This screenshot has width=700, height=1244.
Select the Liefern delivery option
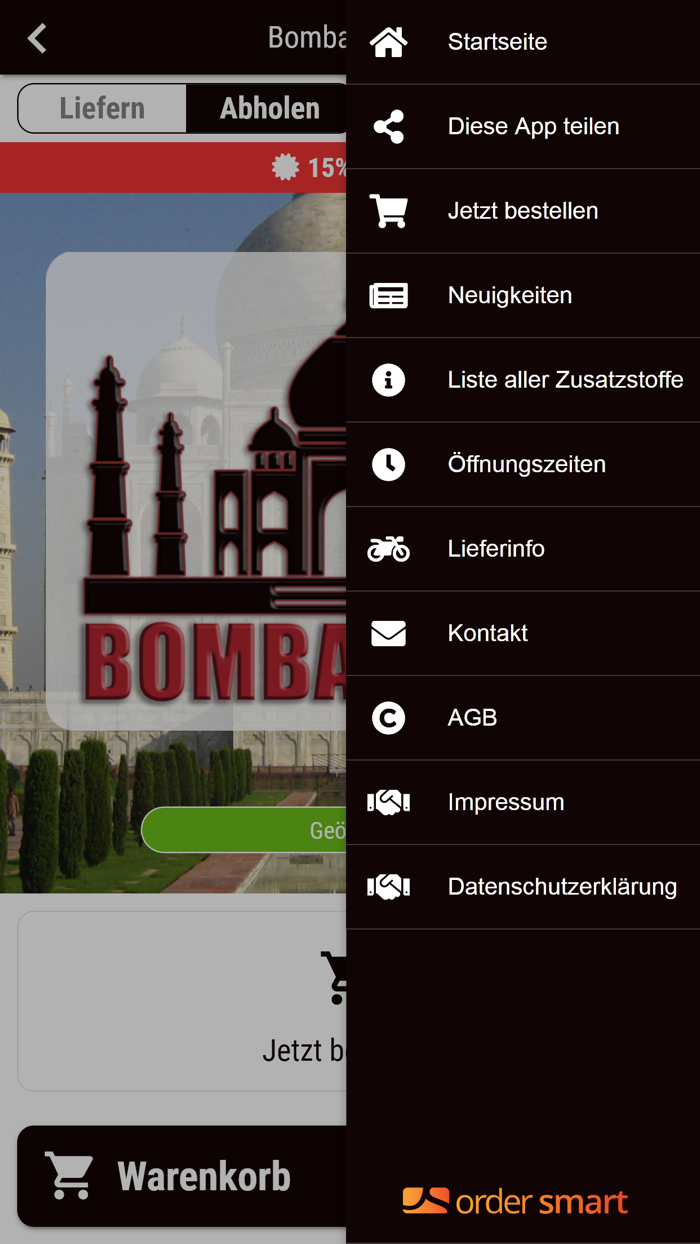click(102, 108)
